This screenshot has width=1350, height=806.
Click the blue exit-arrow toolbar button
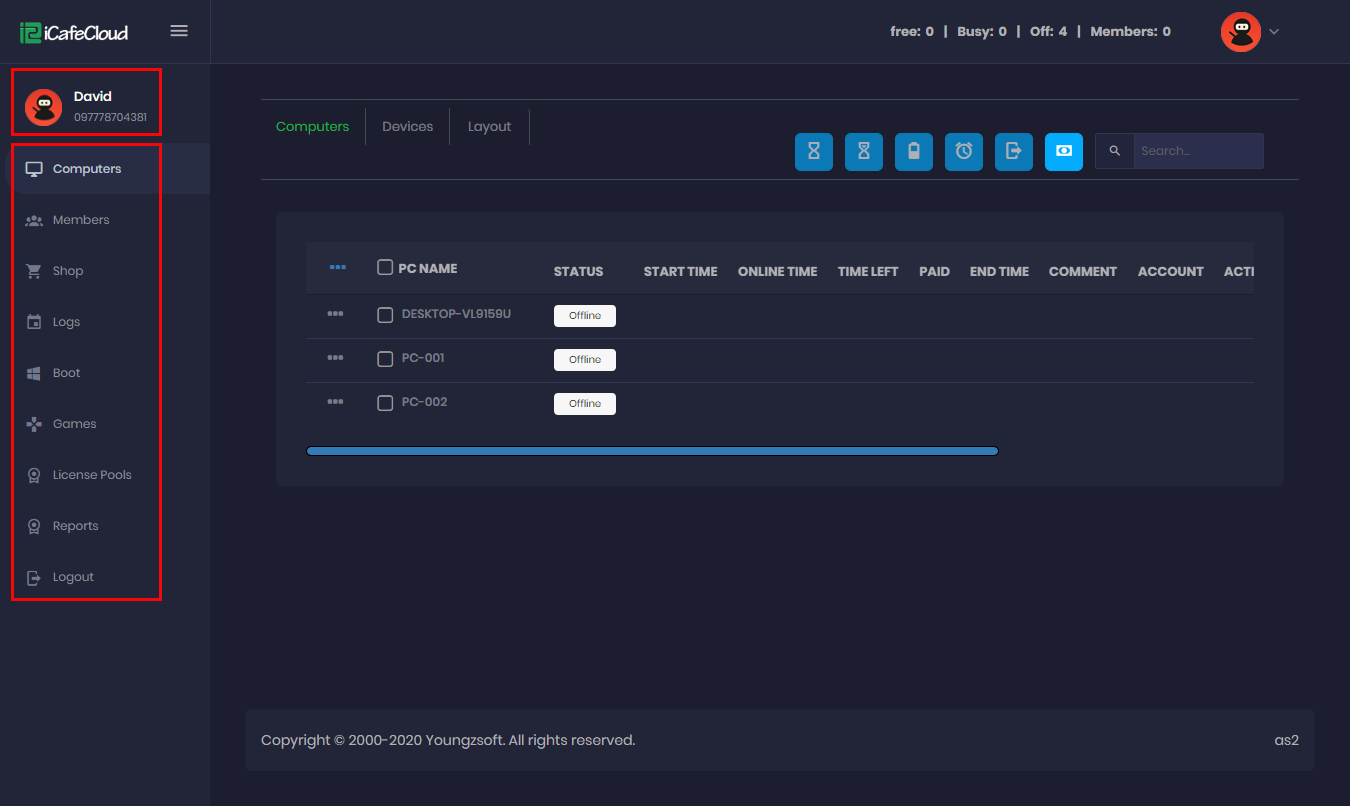(x=1013, y=151)
